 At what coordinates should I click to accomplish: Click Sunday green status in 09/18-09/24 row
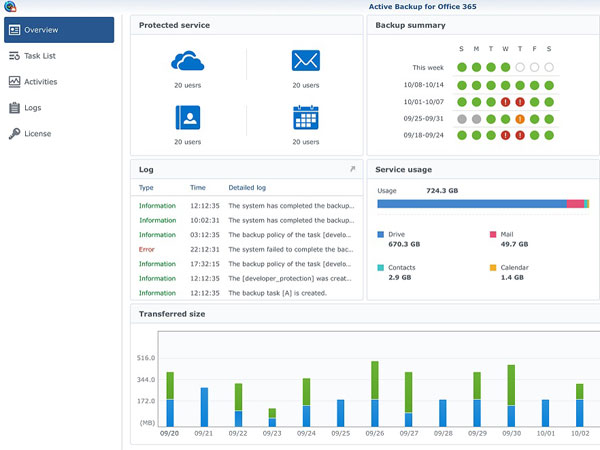pyautogui.click(x=462, y=135)
